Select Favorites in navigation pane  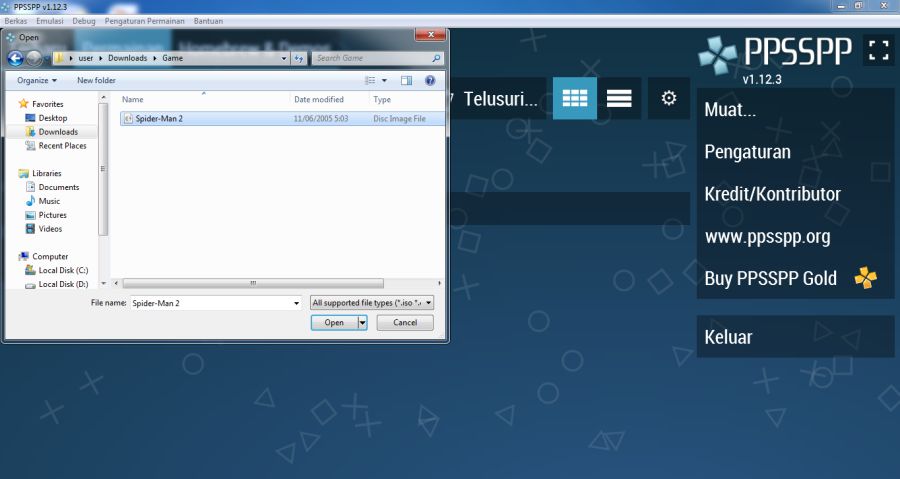47,104
